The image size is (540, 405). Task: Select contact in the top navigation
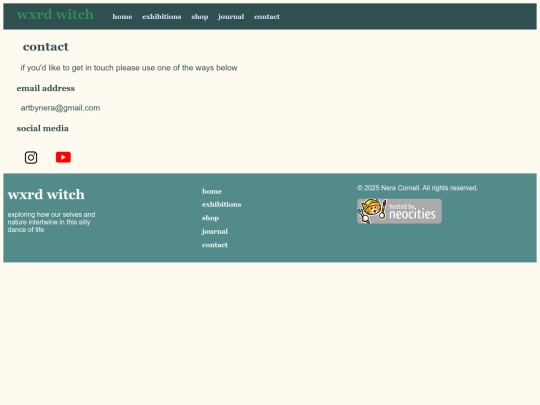point(267,17)
